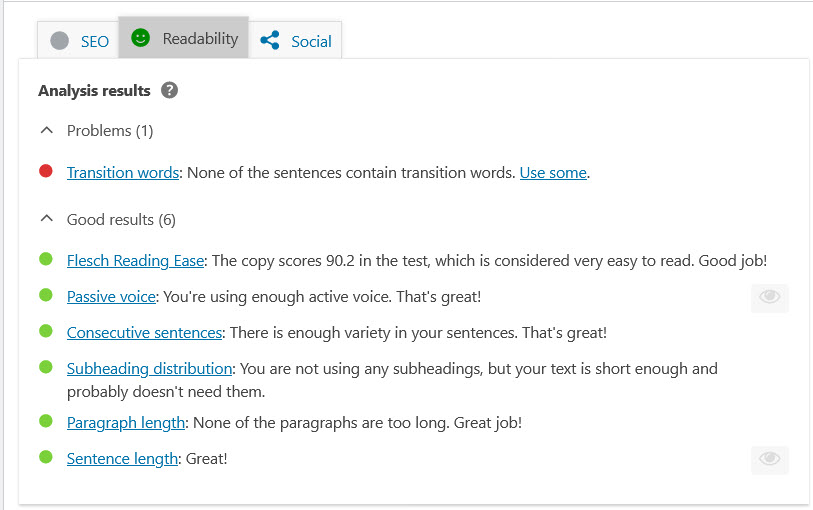This screenshot has width=813, height=510.
Task: Open the Transition words link
Action: click(x=122, y=172)
